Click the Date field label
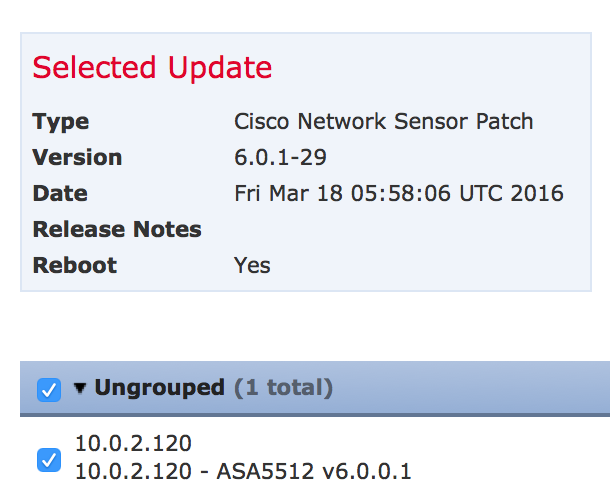Viewport: 610px width, 504px height. 60,194
